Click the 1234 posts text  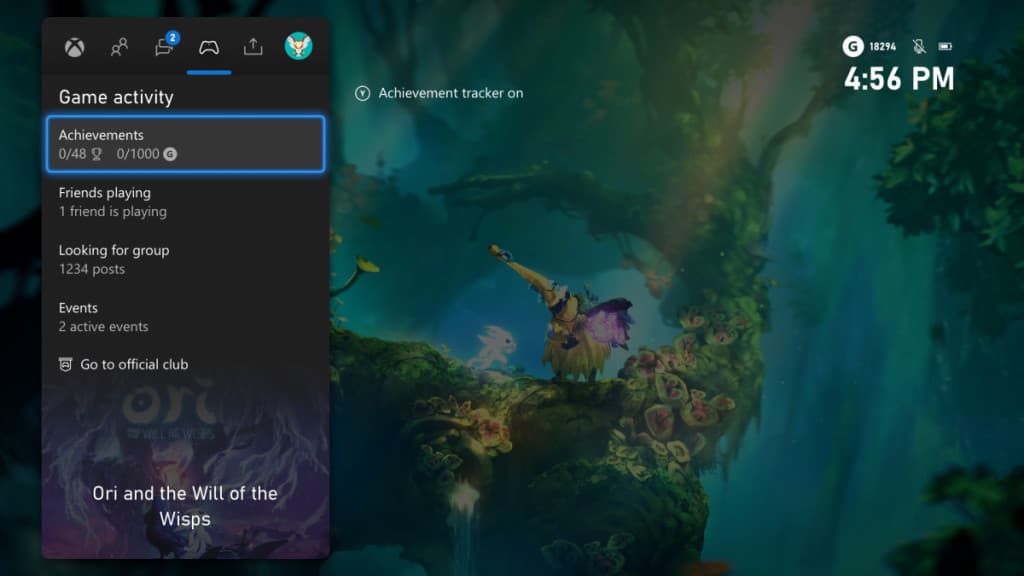[91, 269]
